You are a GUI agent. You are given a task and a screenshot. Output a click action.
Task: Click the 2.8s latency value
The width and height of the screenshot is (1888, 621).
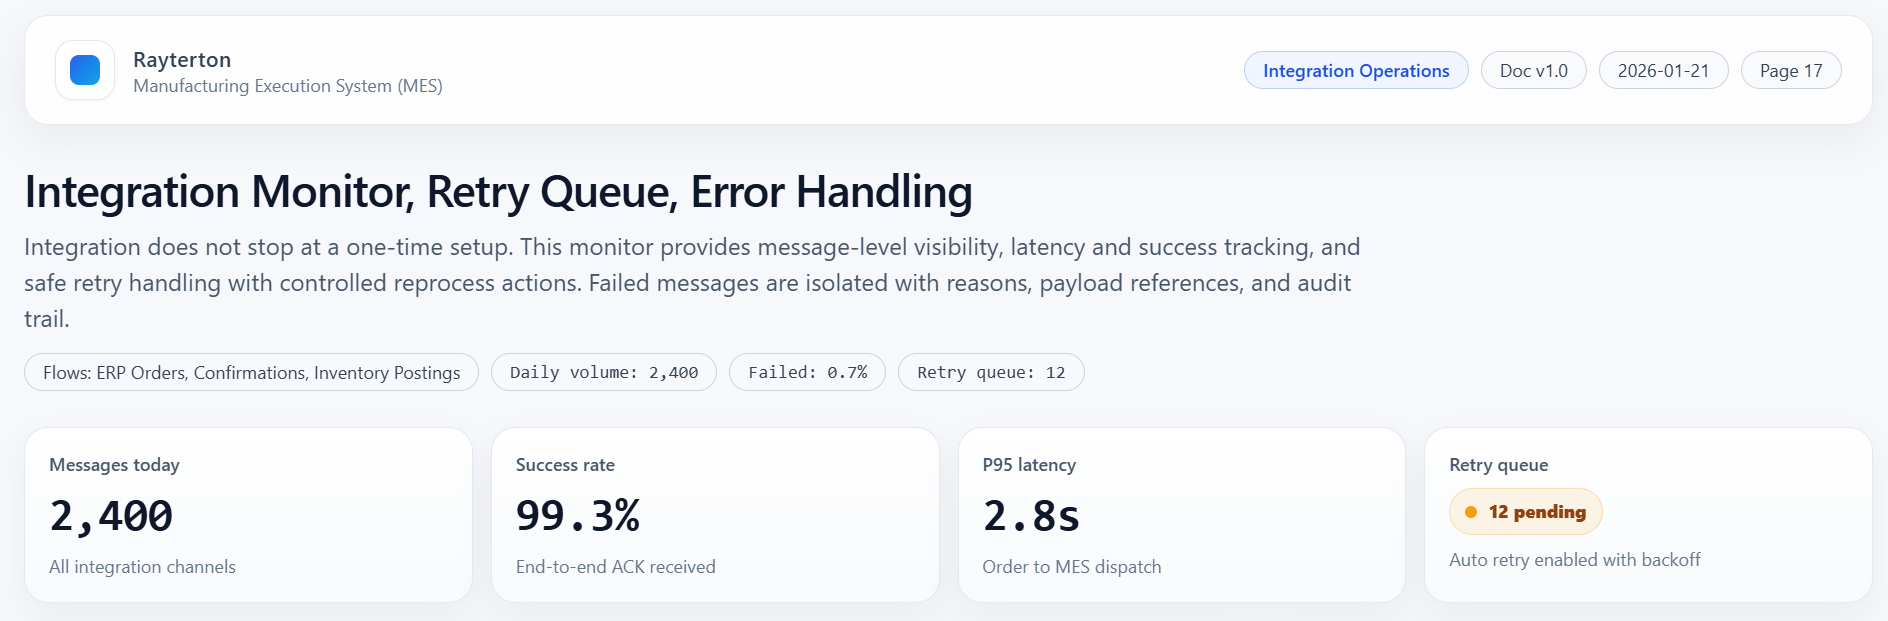point(1031,516)
